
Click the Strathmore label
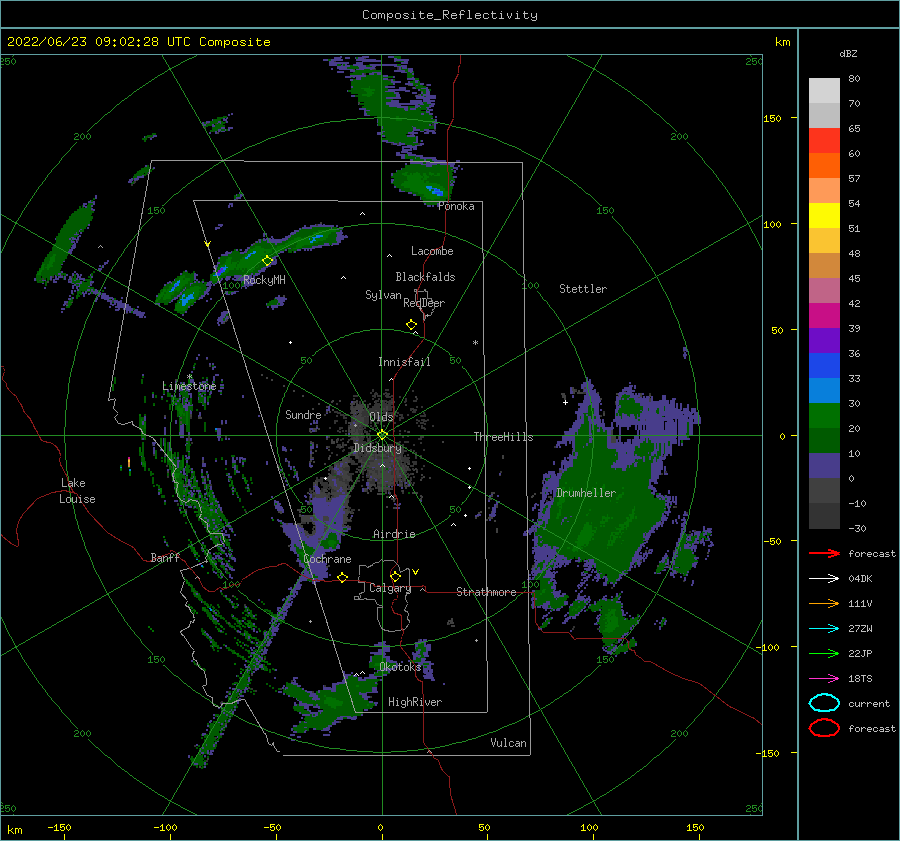(486, 592)
